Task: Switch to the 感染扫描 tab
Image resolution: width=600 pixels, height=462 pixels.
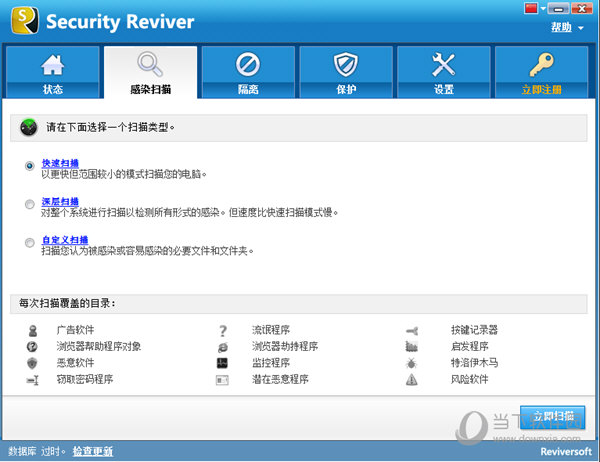Action: (150, 72)
